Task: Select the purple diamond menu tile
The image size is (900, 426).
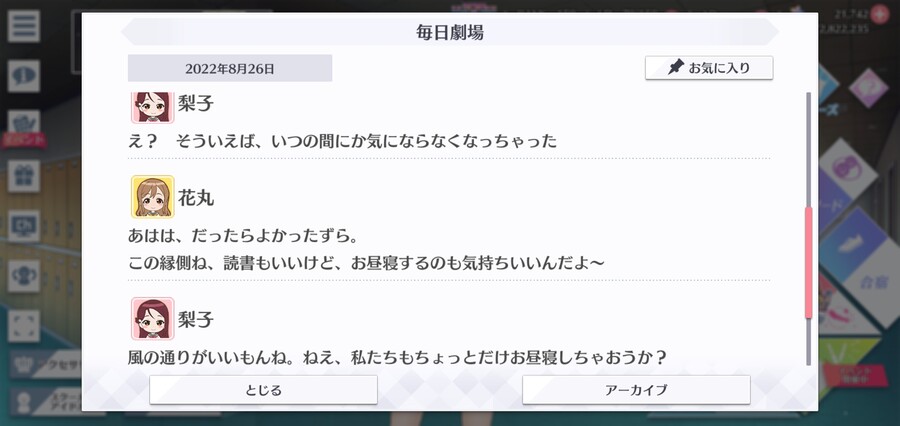Action: 868,88
